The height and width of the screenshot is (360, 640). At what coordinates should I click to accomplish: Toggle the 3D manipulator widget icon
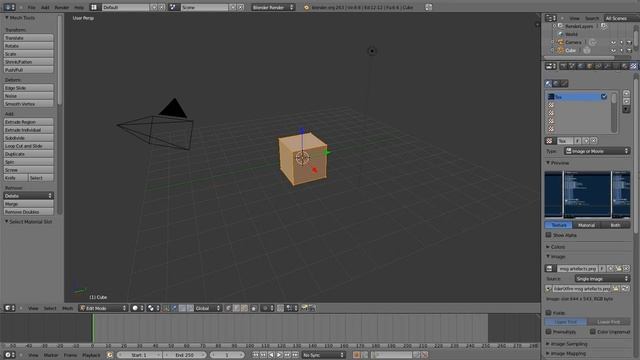coord(166,308)
